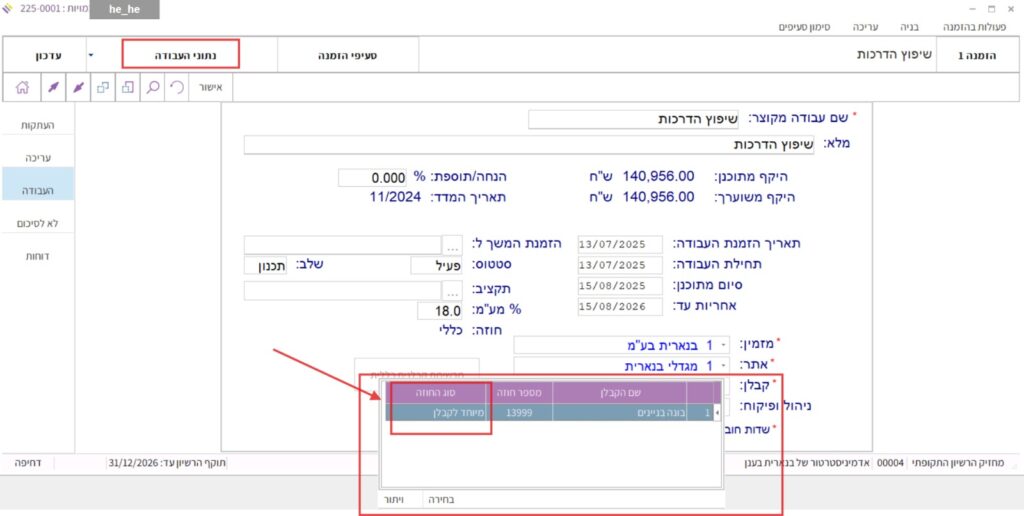Click the pin icon adjacent to the Home icon
Screen dimensions: 1024x516
[x=52, y=88]
